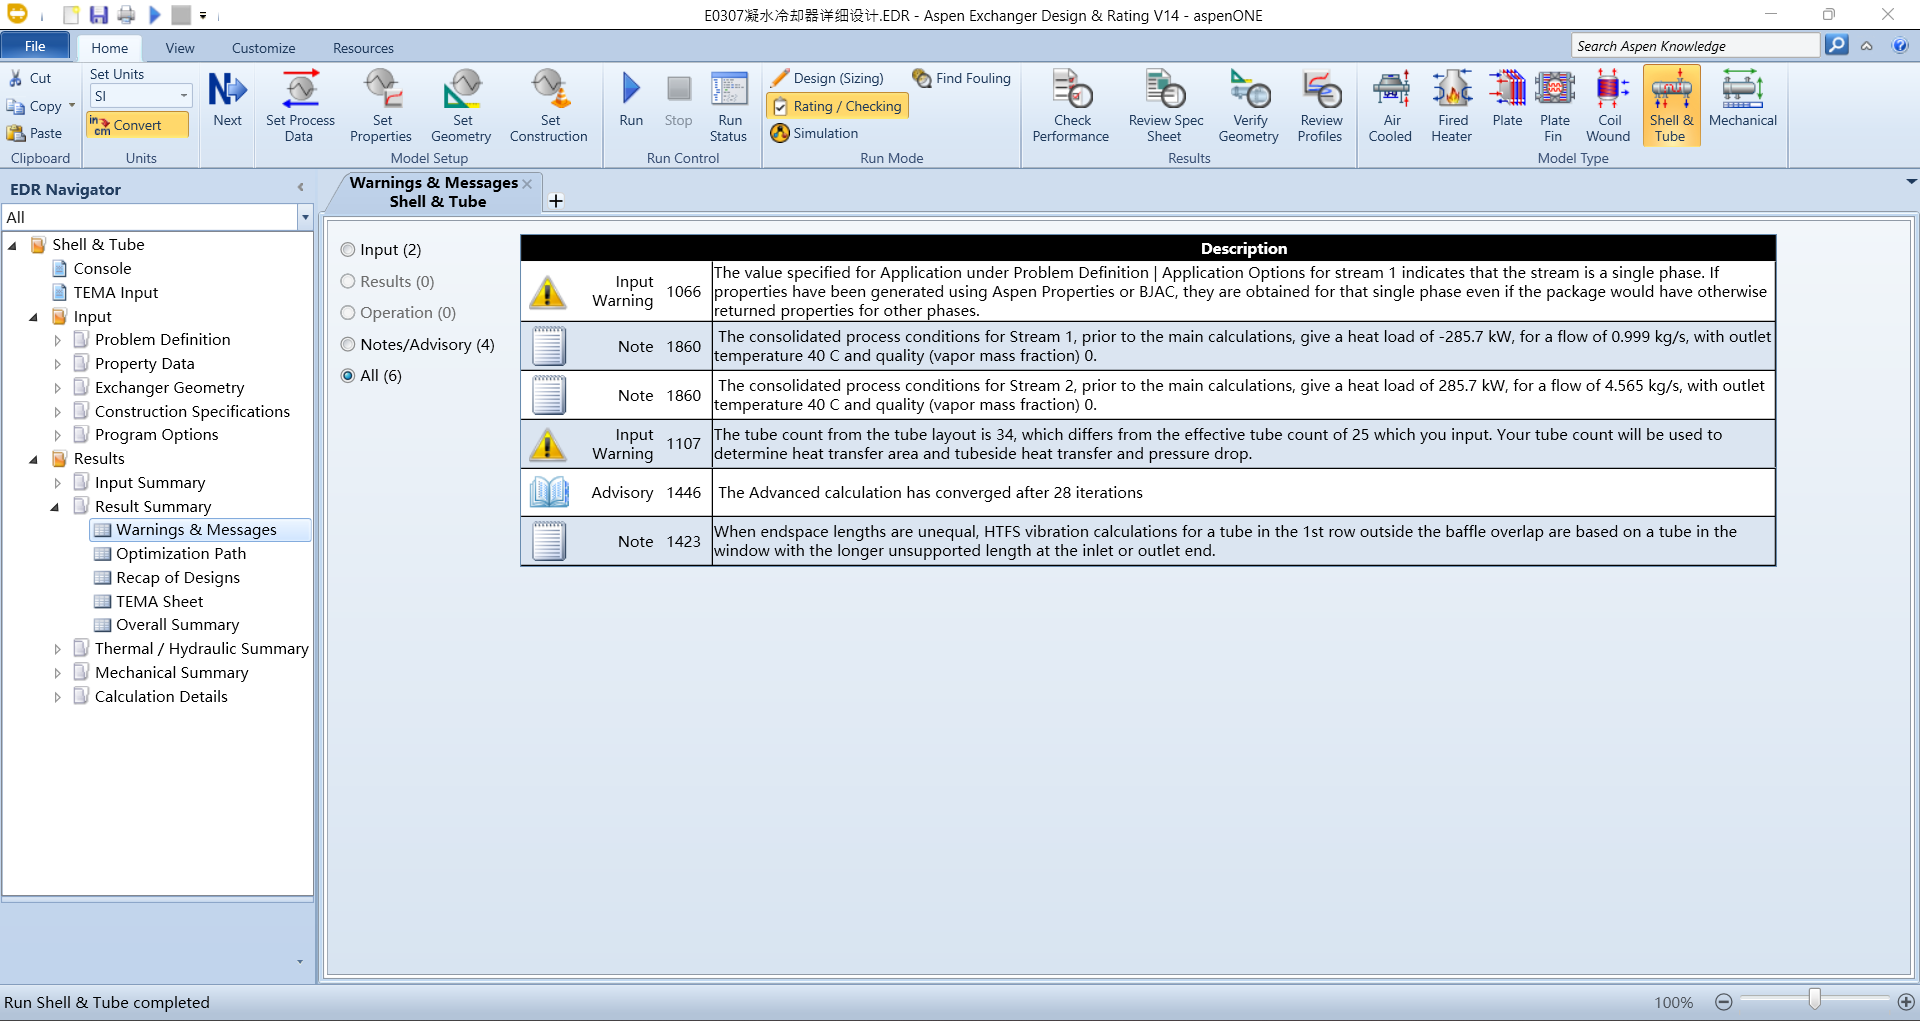Select Mechanical model type

(1743, 100)
